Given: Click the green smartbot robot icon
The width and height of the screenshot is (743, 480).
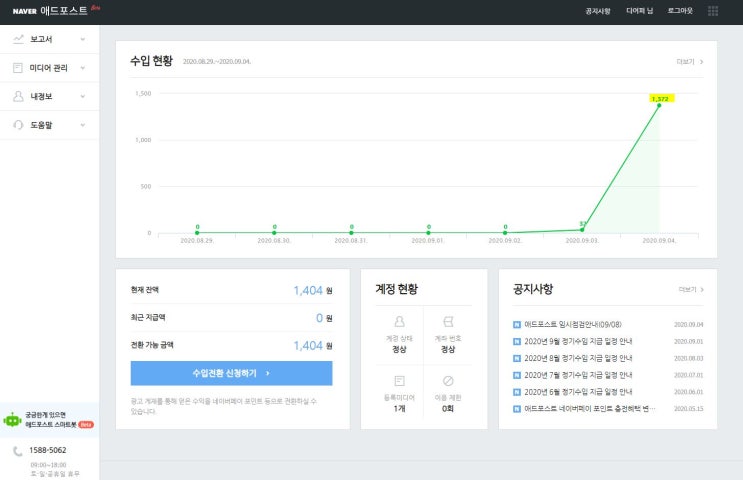Looking at the screenshot, I should point(12,419).
